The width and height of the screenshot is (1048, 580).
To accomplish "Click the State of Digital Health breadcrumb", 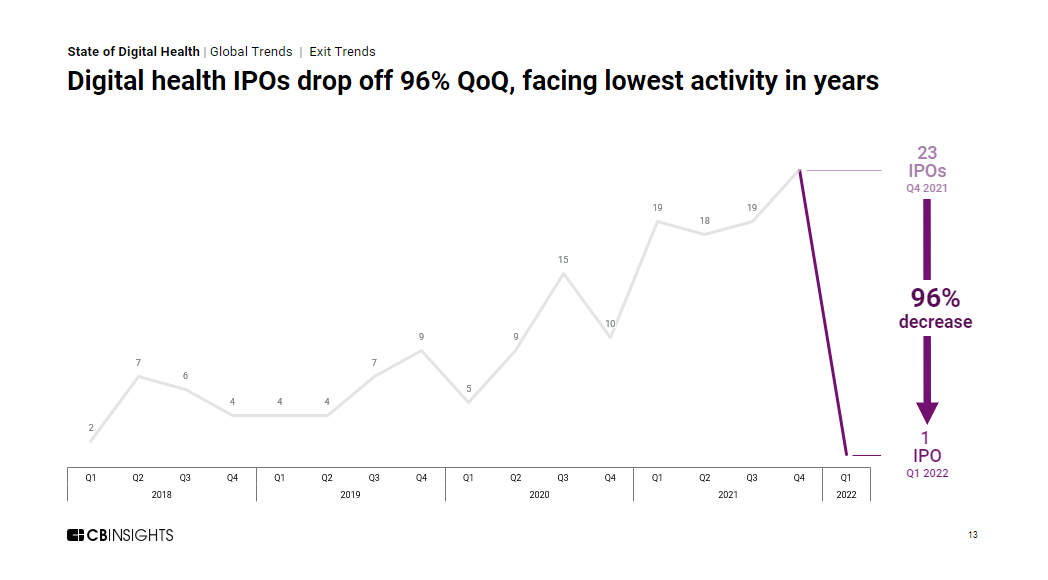I will [x=133, y=52].
